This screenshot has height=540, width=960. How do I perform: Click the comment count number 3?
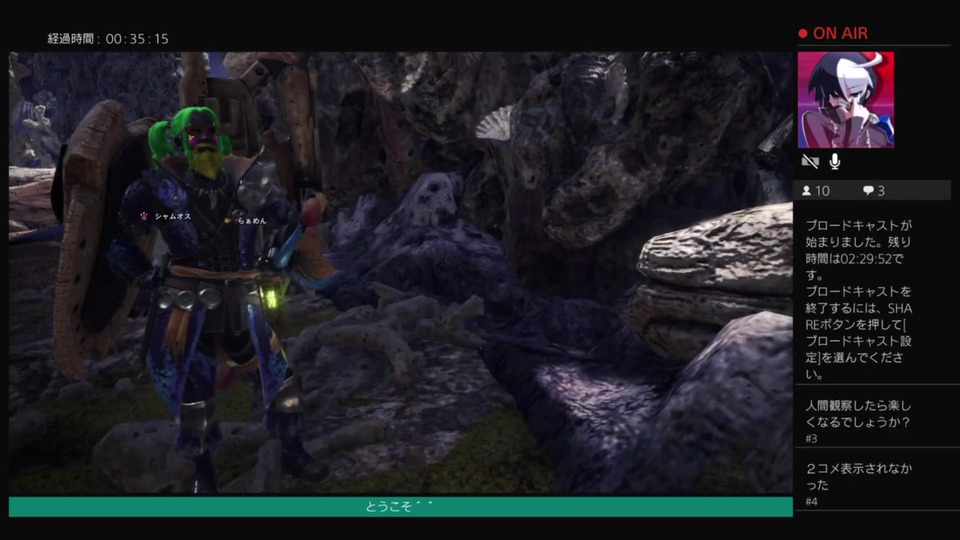coord(881,191)
